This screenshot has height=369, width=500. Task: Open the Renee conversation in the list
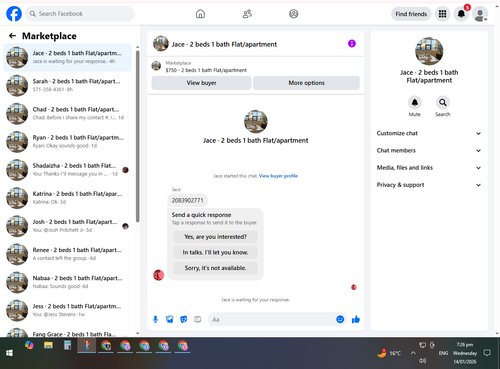point(67,254)
